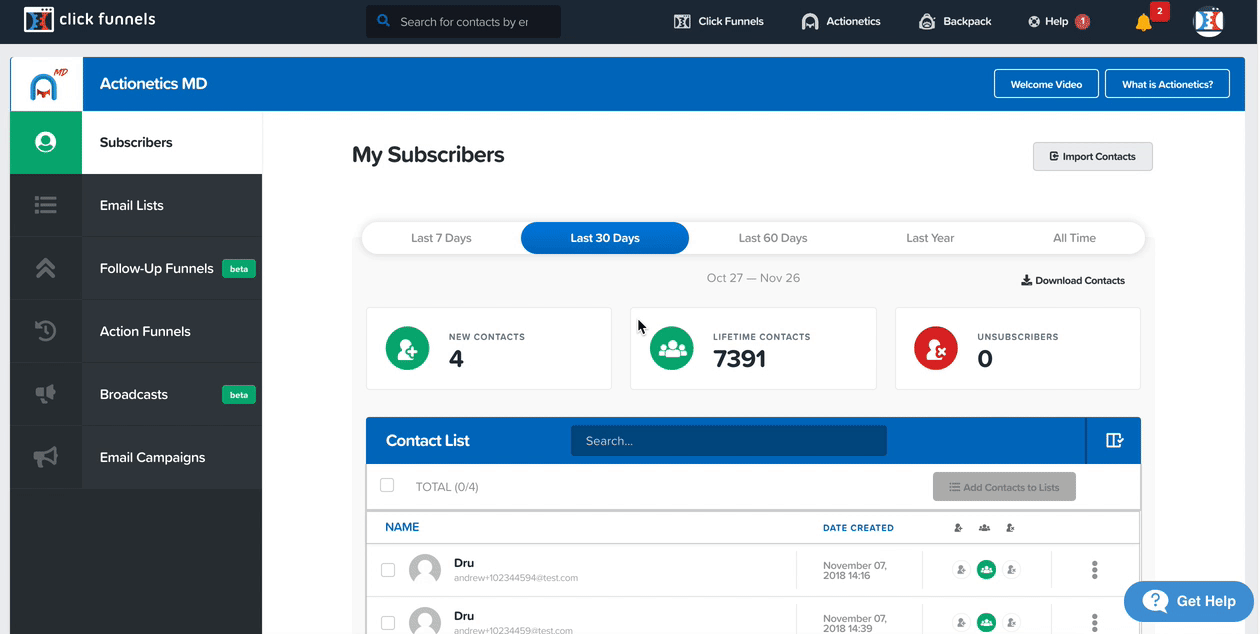
Task: Click the green group status icon for andrew+102344594@test.com
Action: (x=987, y=570)
